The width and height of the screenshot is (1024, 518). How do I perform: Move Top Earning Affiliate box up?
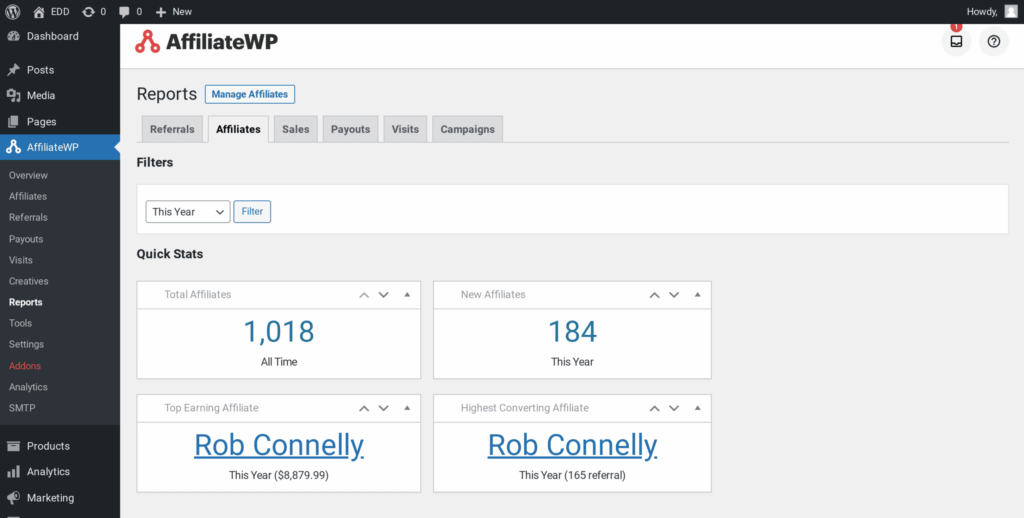click(364, 408)
